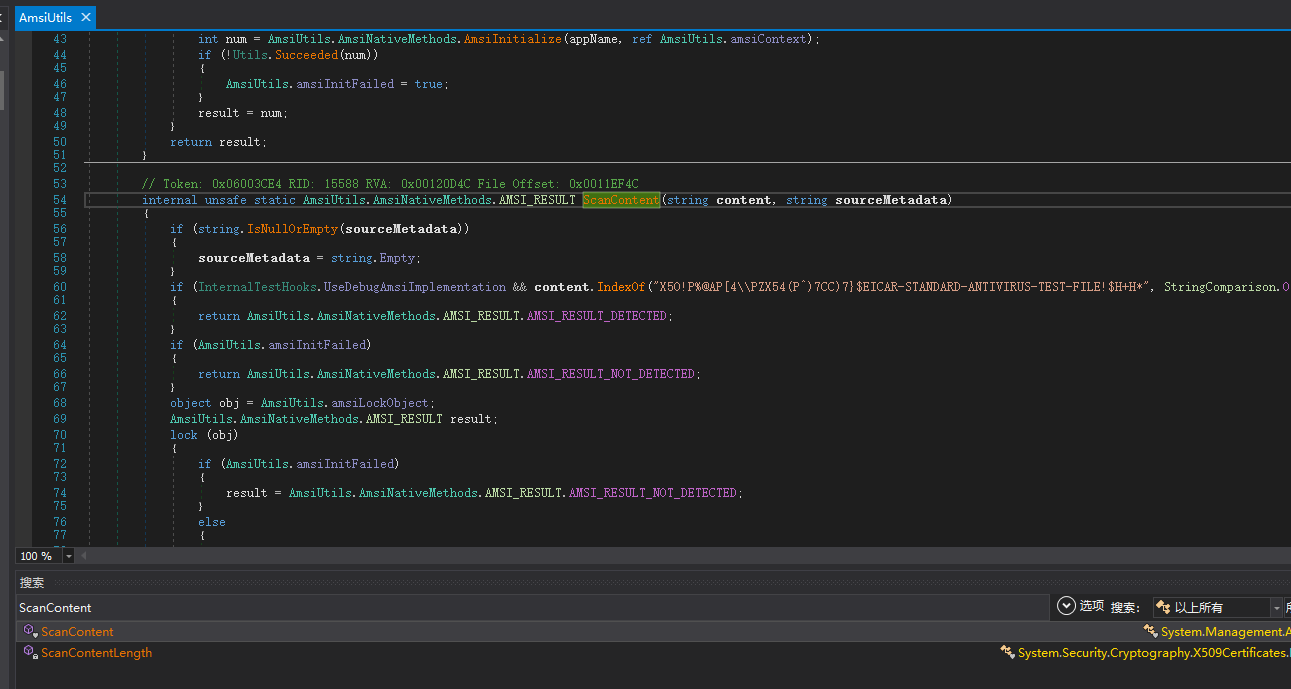Click the System.Security.Cryptography.X509Certificates result location
The height and width of the screenshot is (689, 1291).
pyautogui.click(x=1154, y=653)
